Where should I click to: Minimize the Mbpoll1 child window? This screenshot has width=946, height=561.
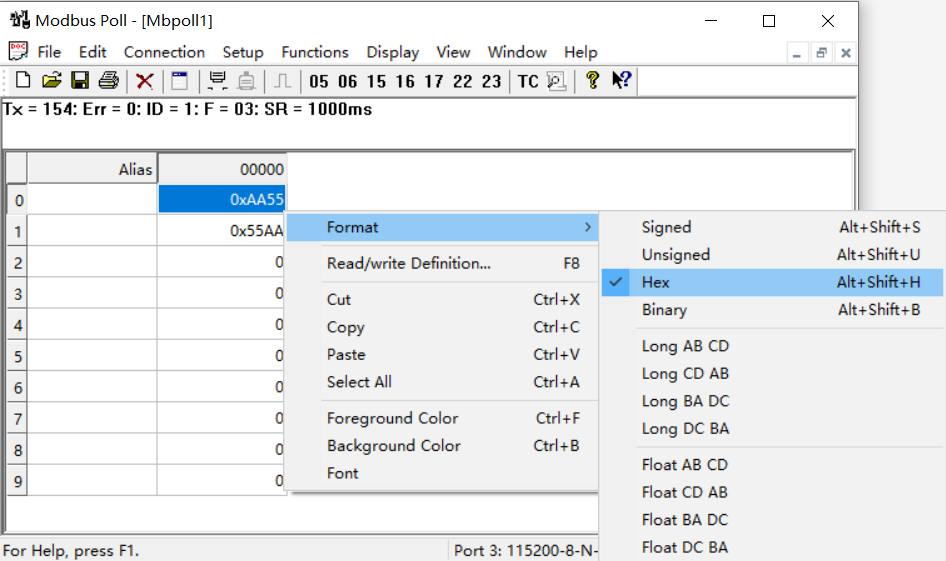pos(796,53)
